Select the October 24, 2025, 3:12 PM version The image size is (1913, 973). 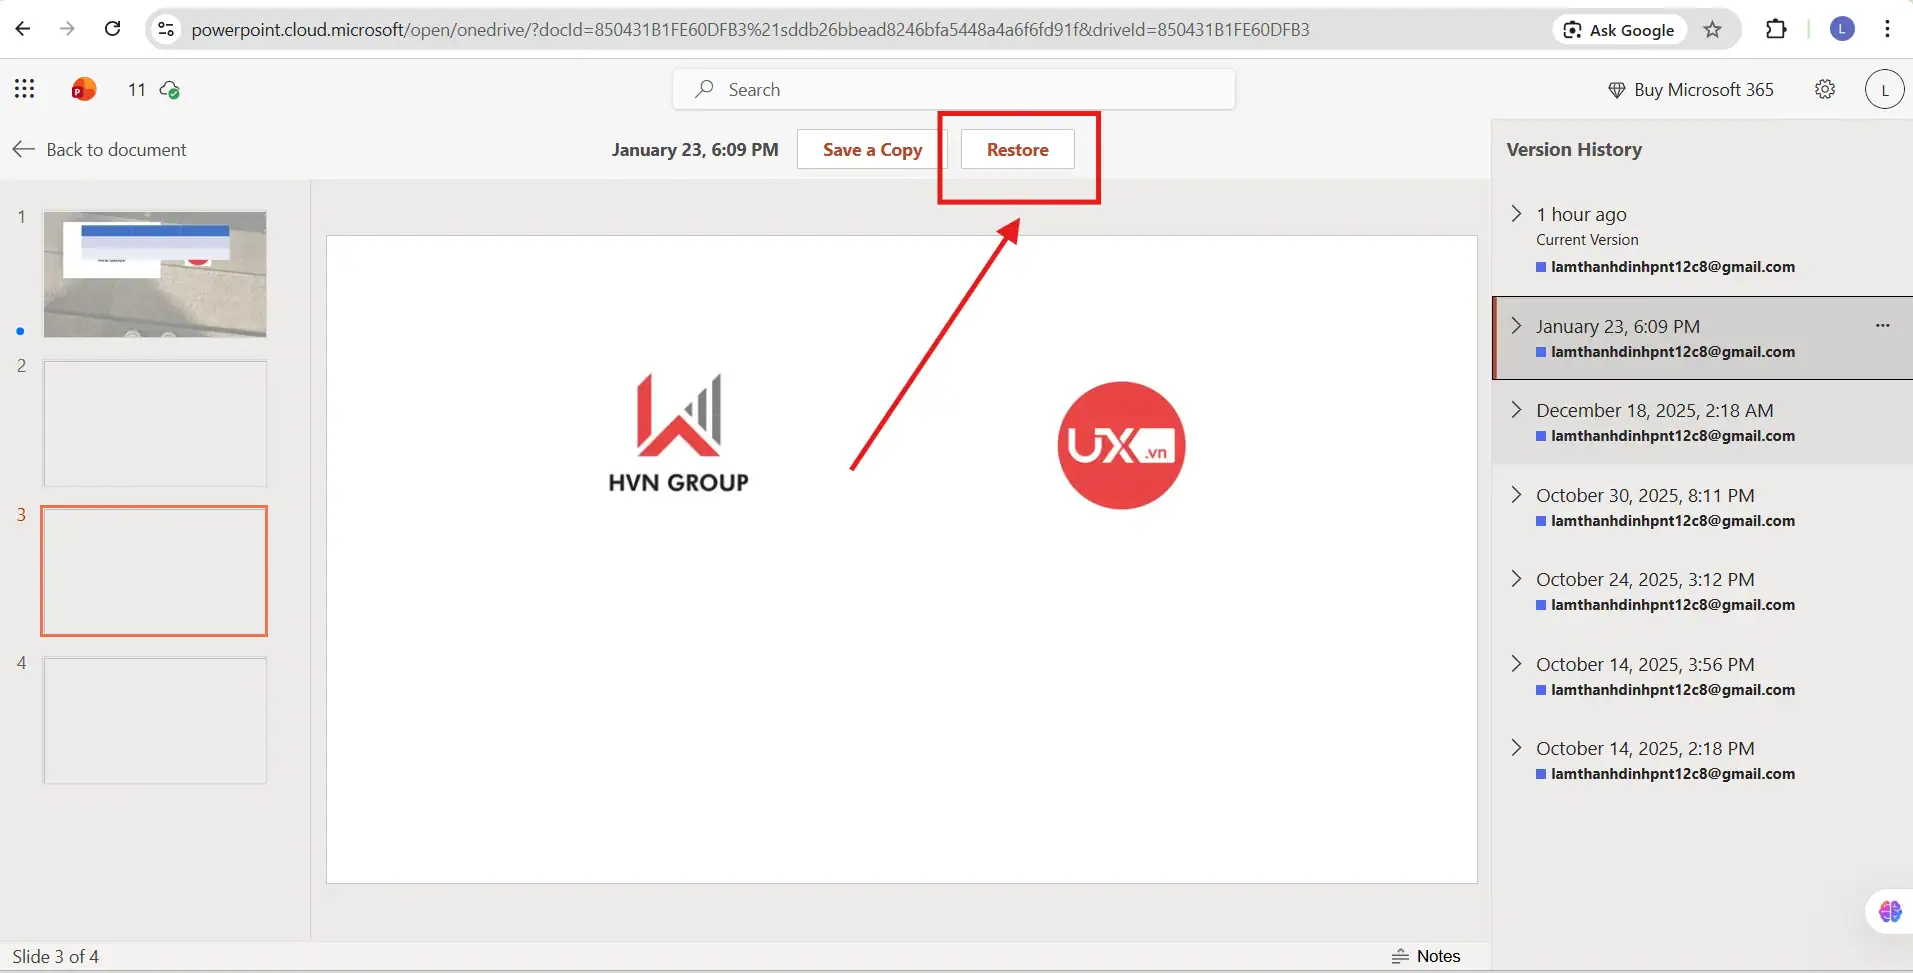(1644, 580)
